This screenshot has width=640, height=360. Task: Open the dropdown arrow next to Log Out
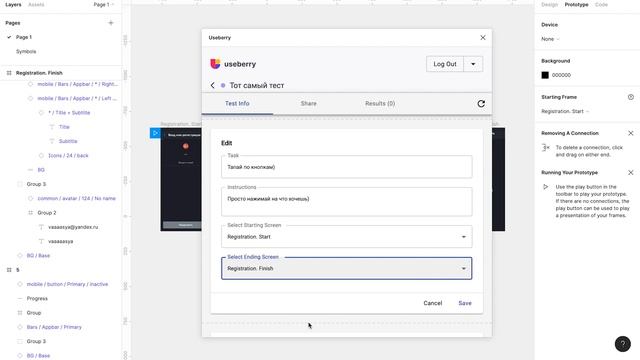tap(473, 64)
